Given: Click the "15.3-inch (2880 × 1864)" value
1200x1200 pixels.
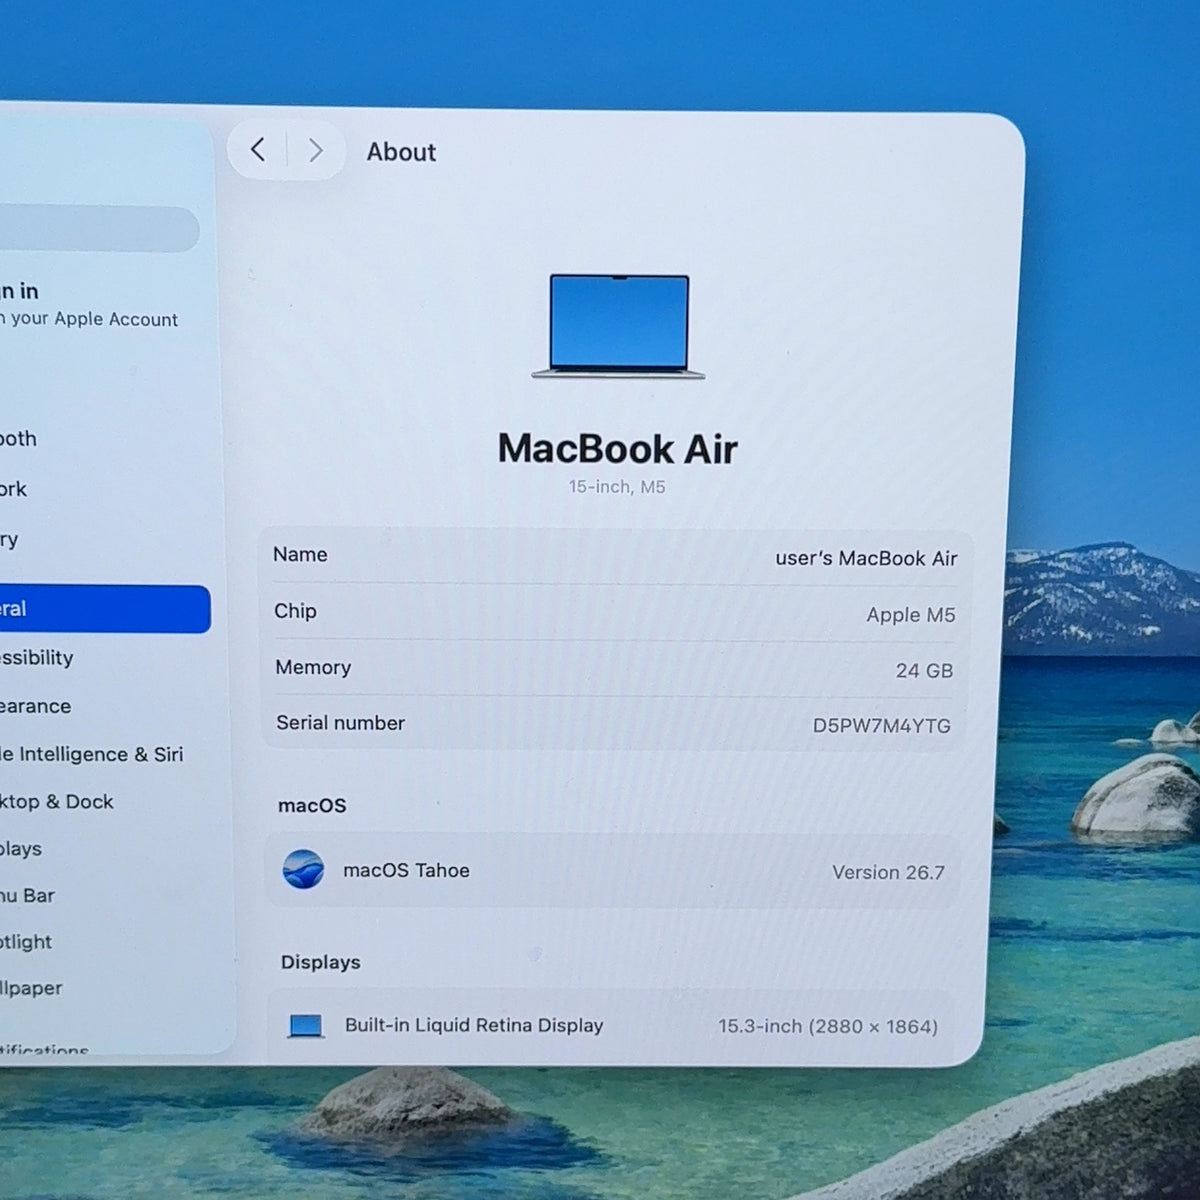Looking at the screenshot, I should click(x=828, y=1026).
